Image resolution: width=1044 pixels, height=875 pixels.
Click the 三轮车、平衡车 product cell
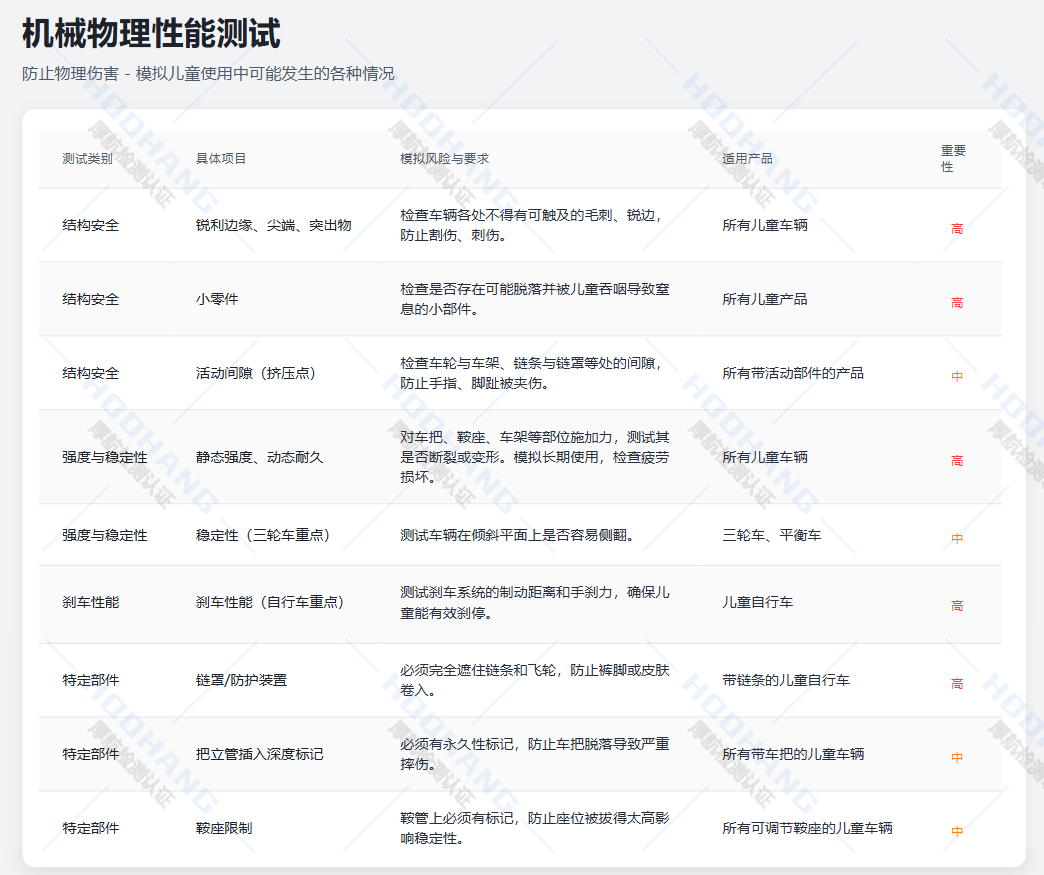[771, 535]
